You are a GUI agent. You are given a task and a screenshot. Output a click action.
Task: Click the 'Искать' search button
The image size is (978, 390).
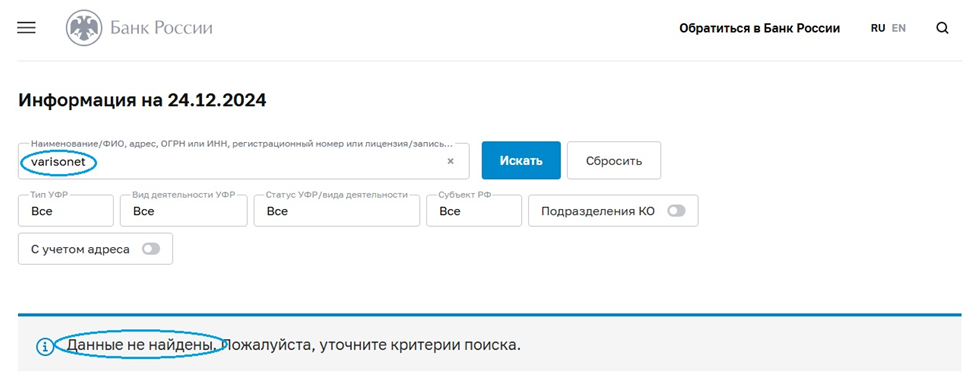pos(521,160)
